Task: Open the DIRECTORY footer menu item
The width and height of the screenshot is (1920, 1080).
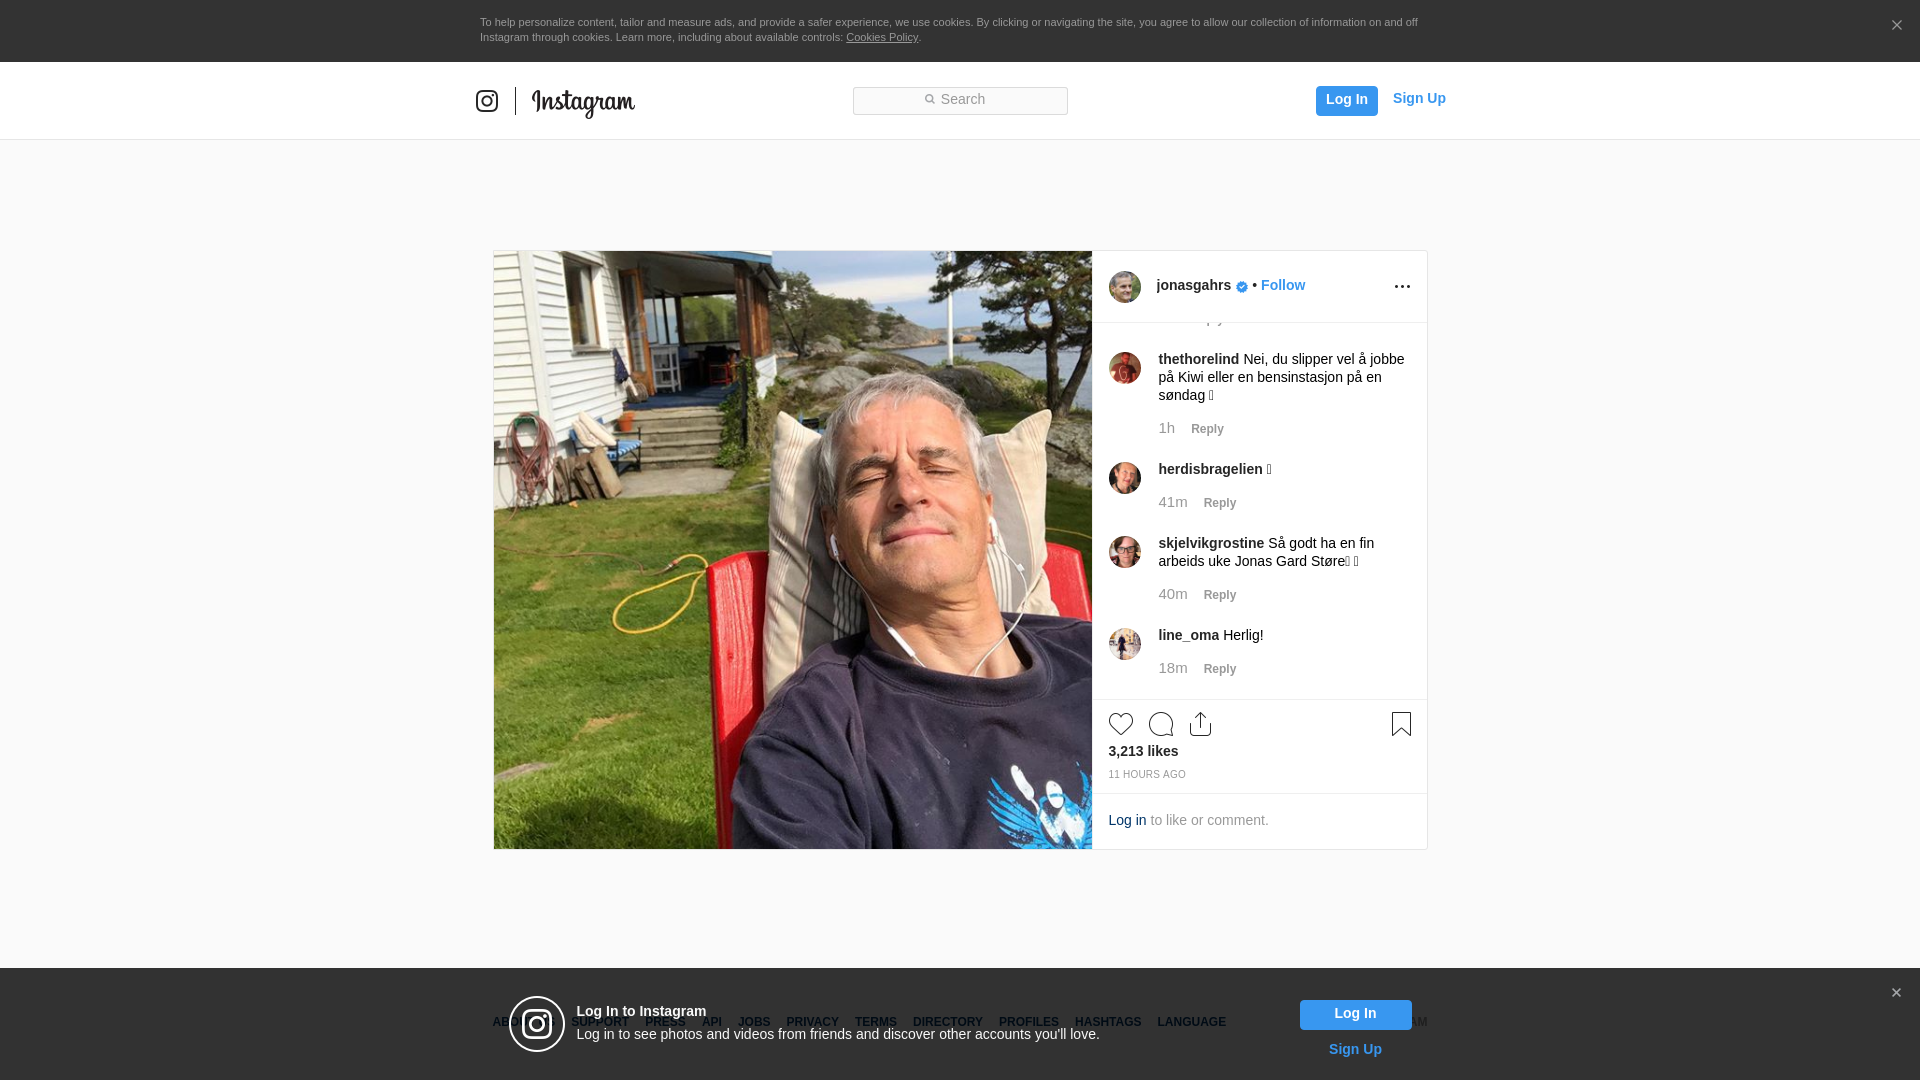Action: coord(948,1022)
